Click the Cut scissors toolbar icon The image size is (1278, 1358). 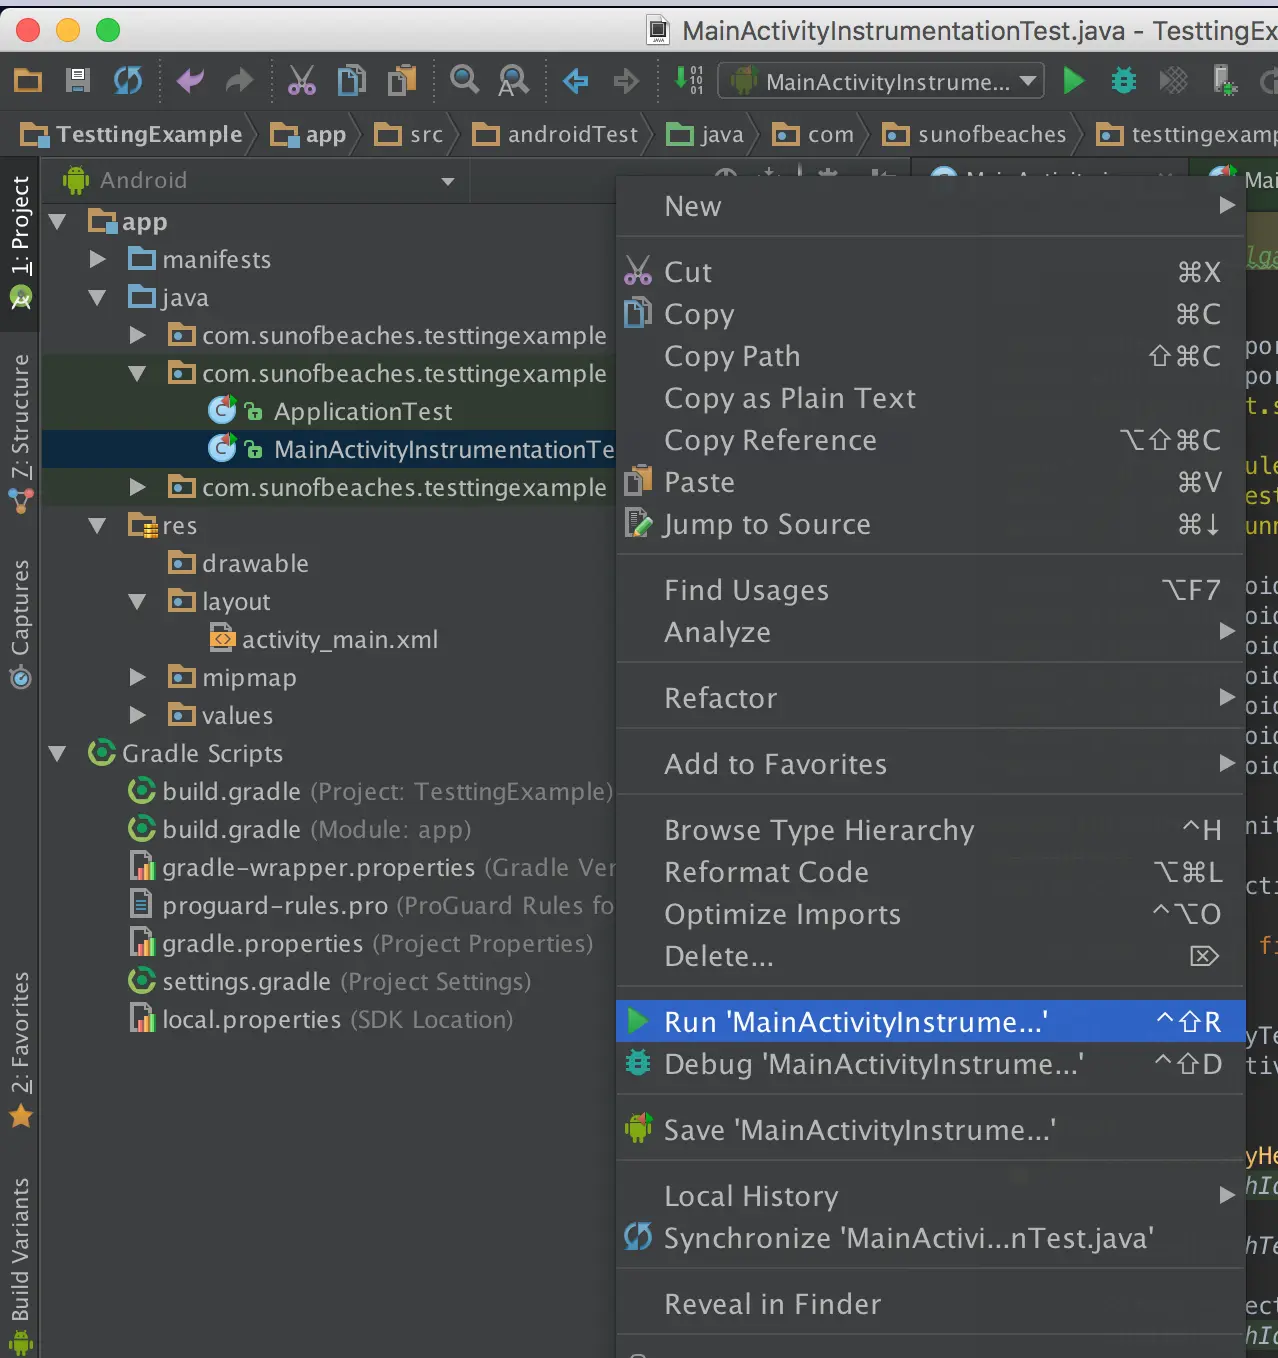tap(301, 80)
